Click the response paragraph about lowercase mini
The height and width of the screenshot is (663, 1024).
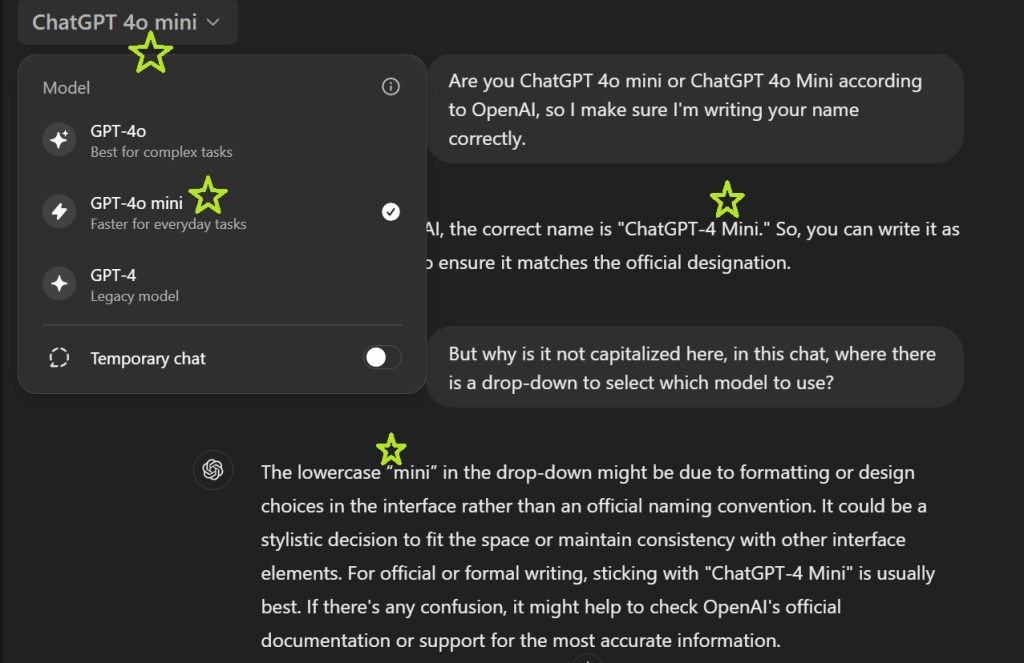point(597,555)
